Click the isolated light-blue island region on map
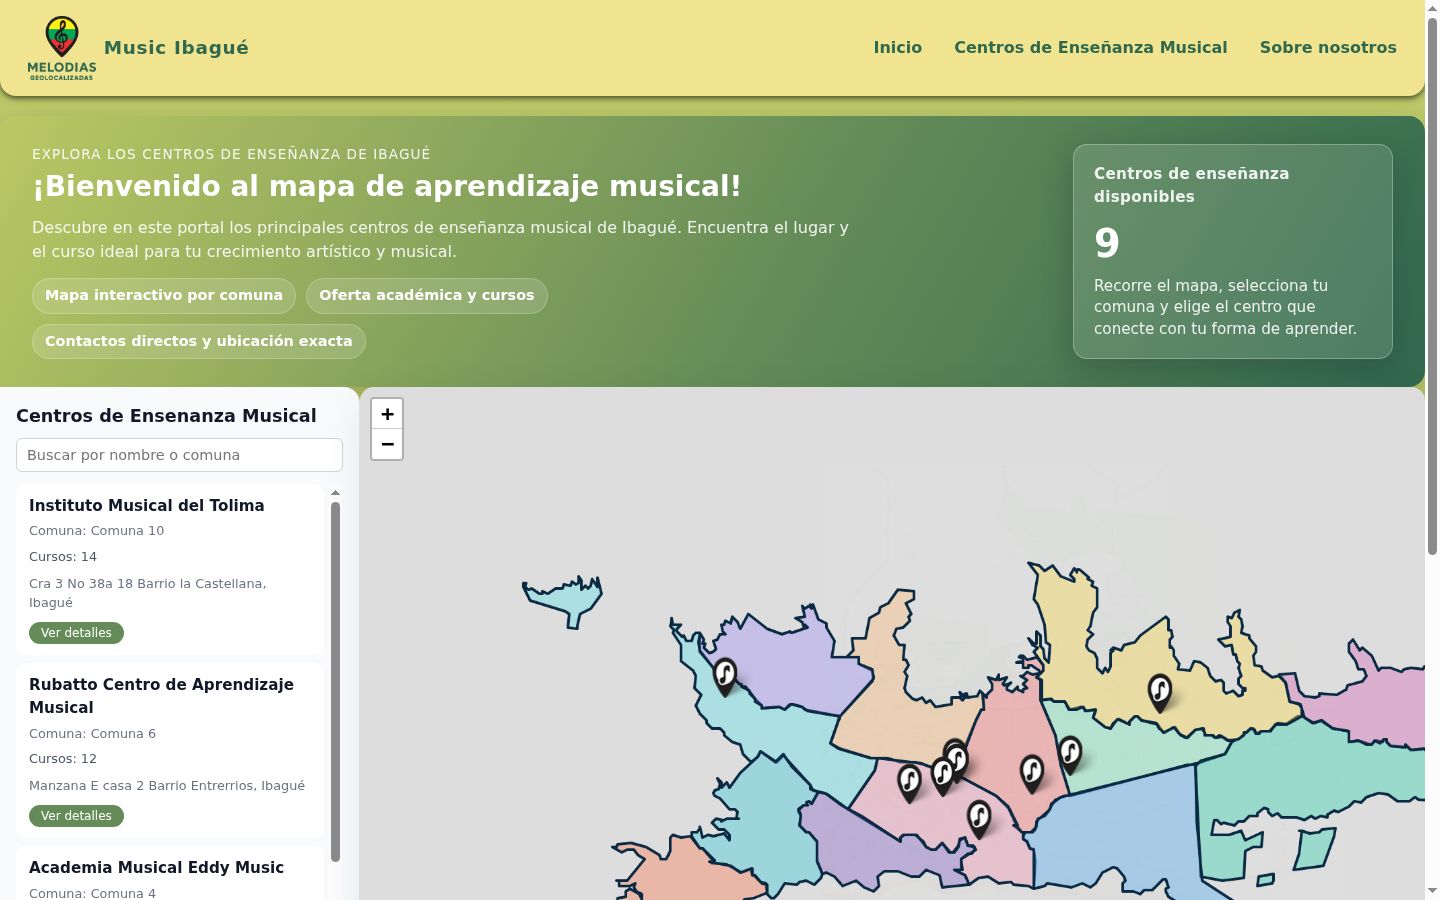 pyautogui.click(x=563, y=599)
